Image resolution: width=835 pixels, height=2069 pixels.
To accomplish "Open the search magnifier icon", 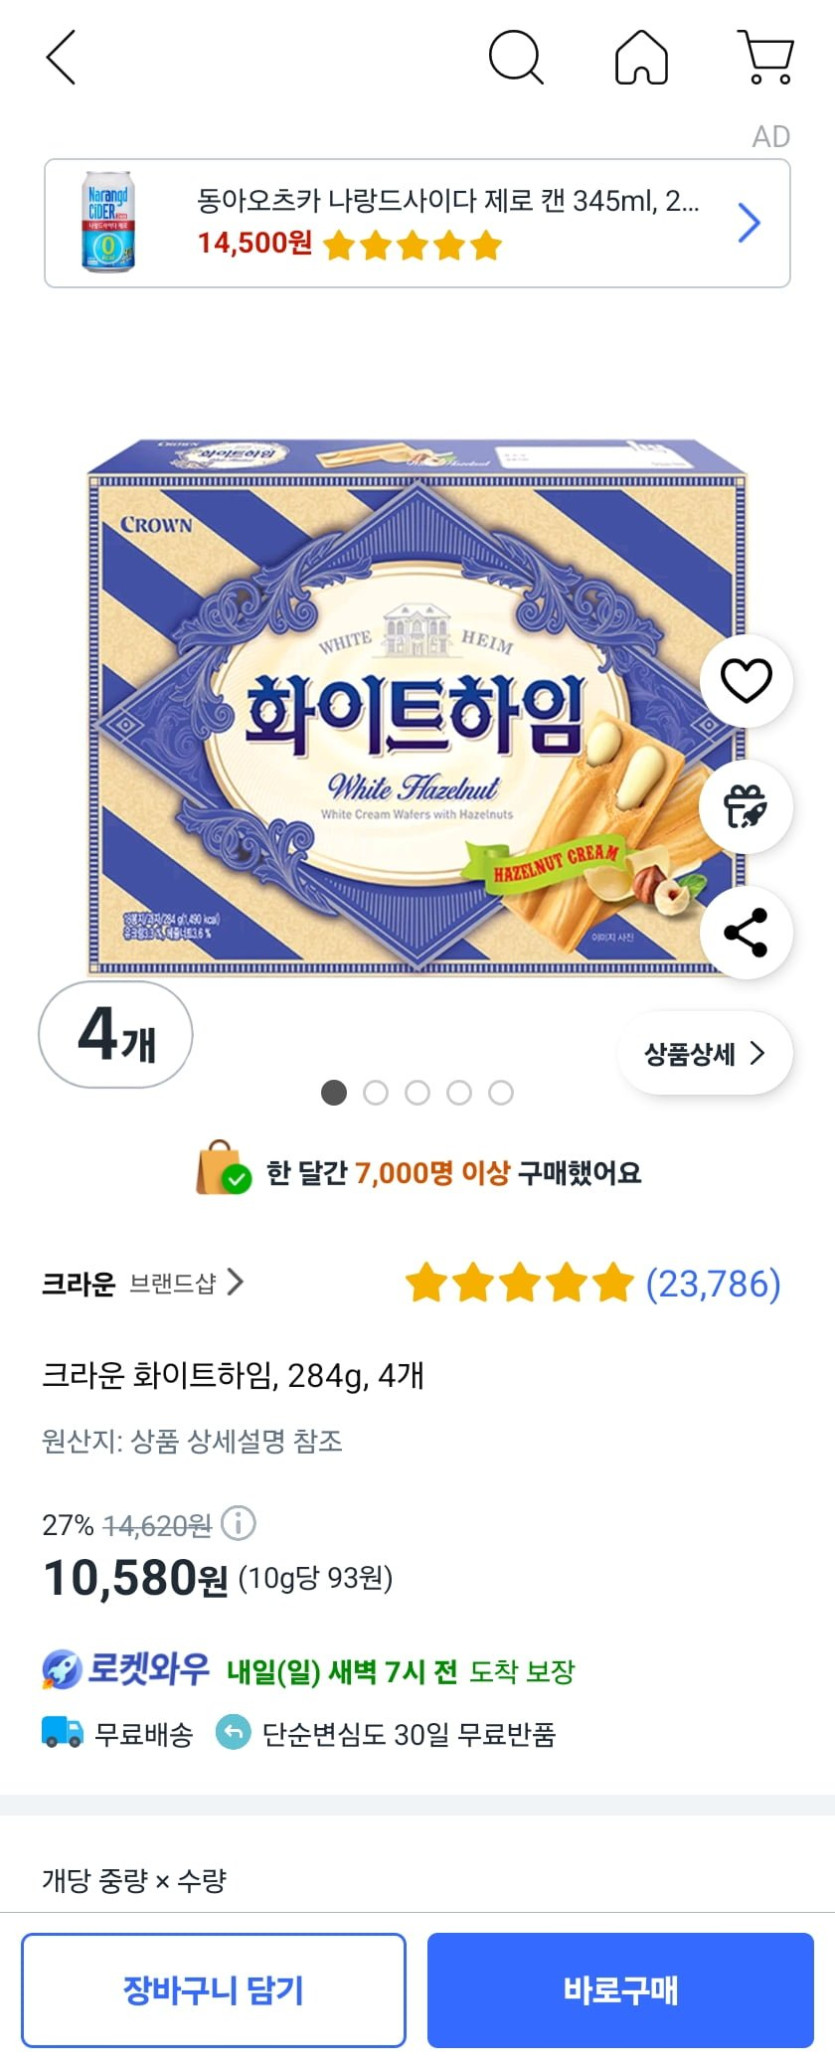I will coord(516,57).
